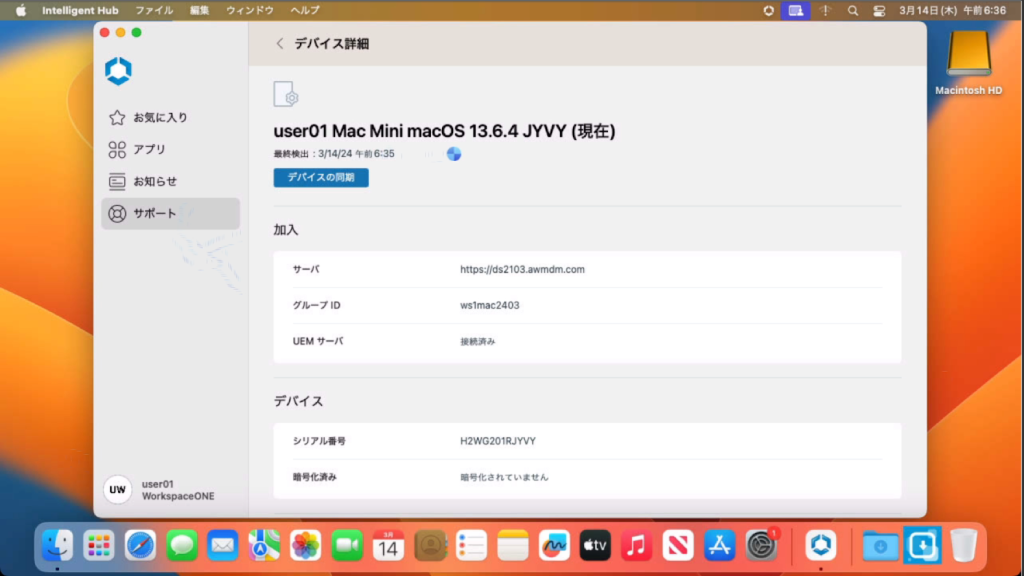Open Calendar from the Dock
Viewport: 1024px width, 576px height.
pyautogui.click(x=388, y=545)
